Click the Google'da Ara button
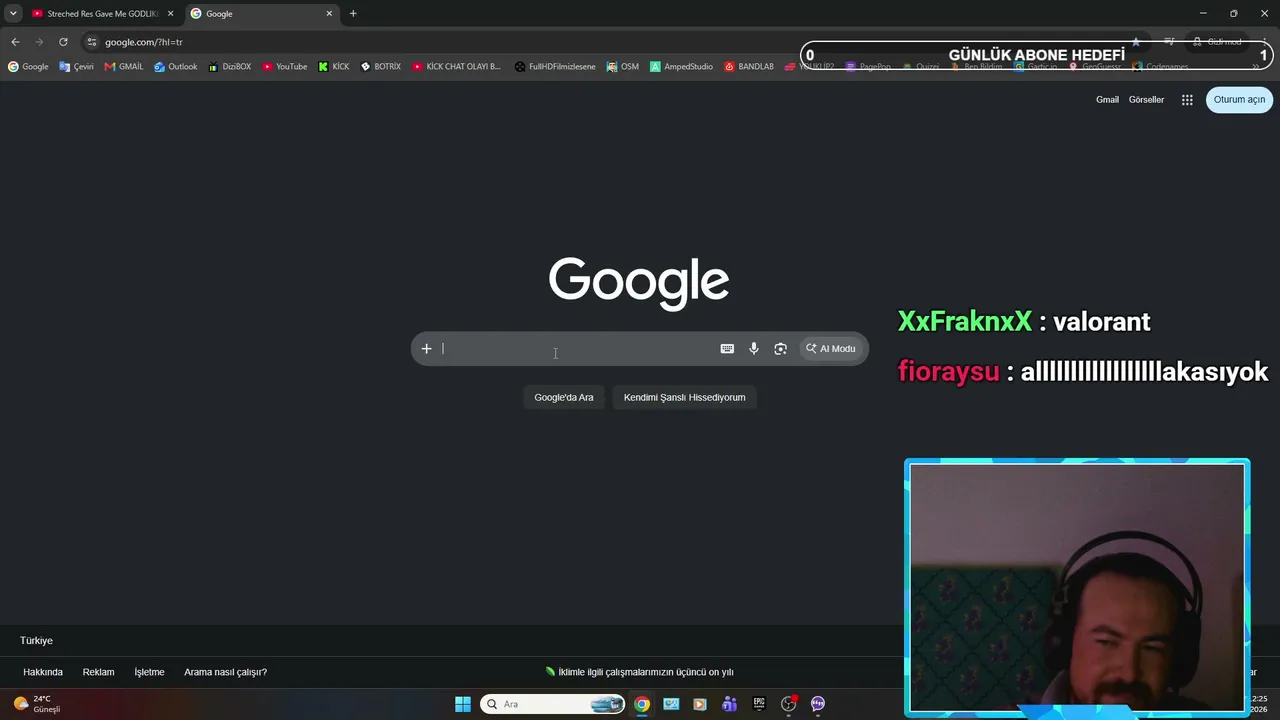Screen dimensions: 1280x720 564,397
